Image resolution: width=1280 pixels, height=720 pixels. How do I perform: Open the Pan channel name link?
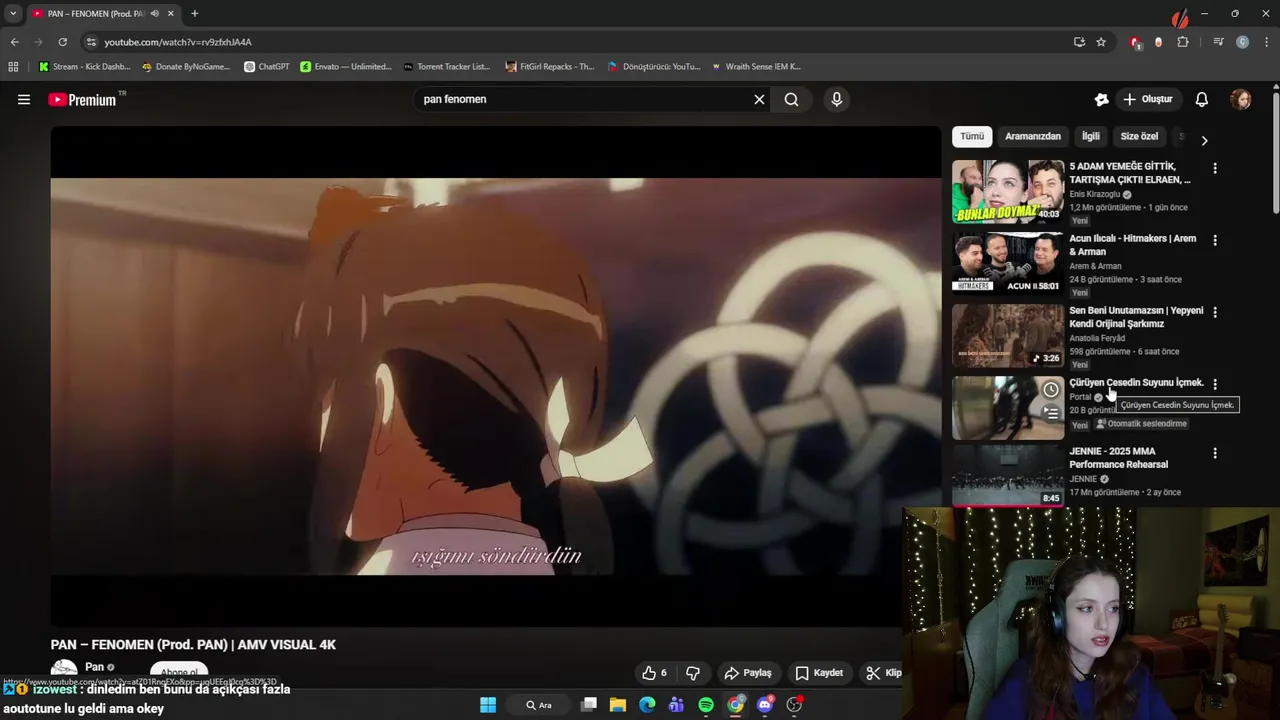(95, 667)
